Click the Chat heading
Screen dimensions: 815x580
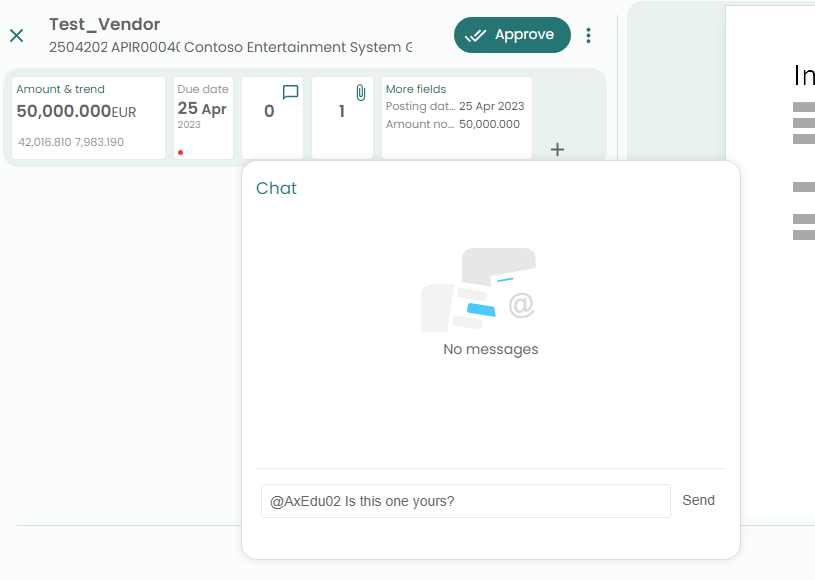tap(276, 188)
